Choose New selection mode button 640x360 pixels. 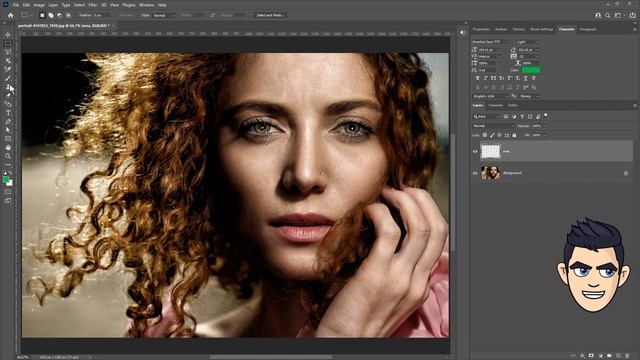pos(42,15)
